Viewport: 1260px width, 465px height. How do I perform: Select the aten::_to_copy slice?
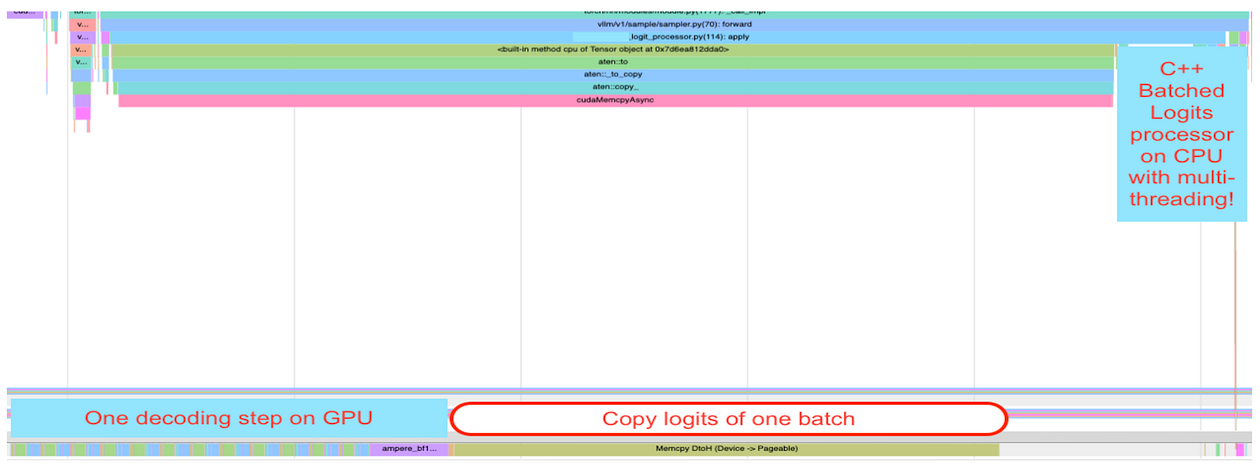pyautogui.click(x=613, y=75)
